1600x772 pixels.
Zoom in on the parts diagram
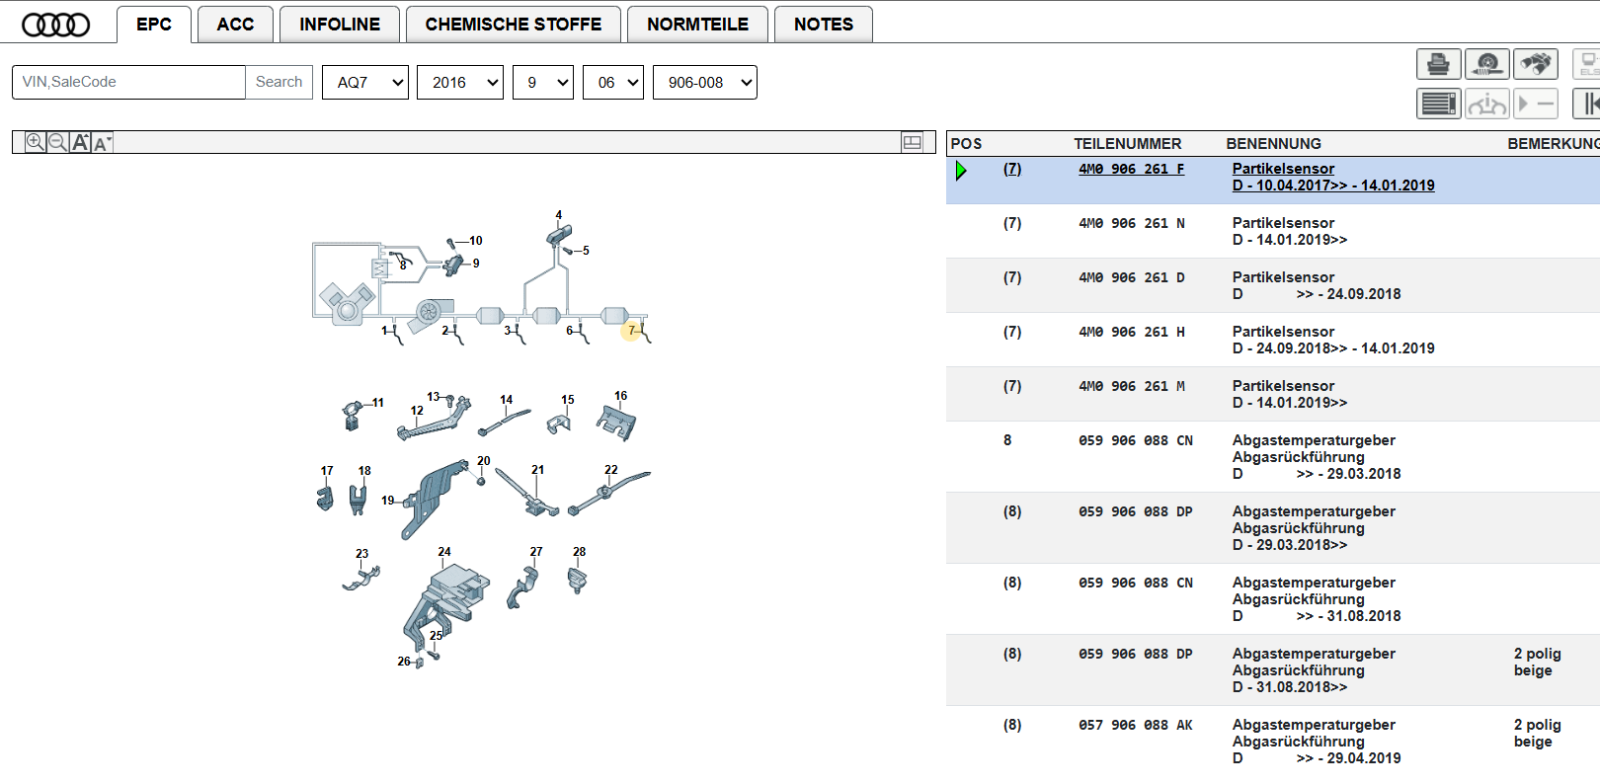click(x=35, y=142)
